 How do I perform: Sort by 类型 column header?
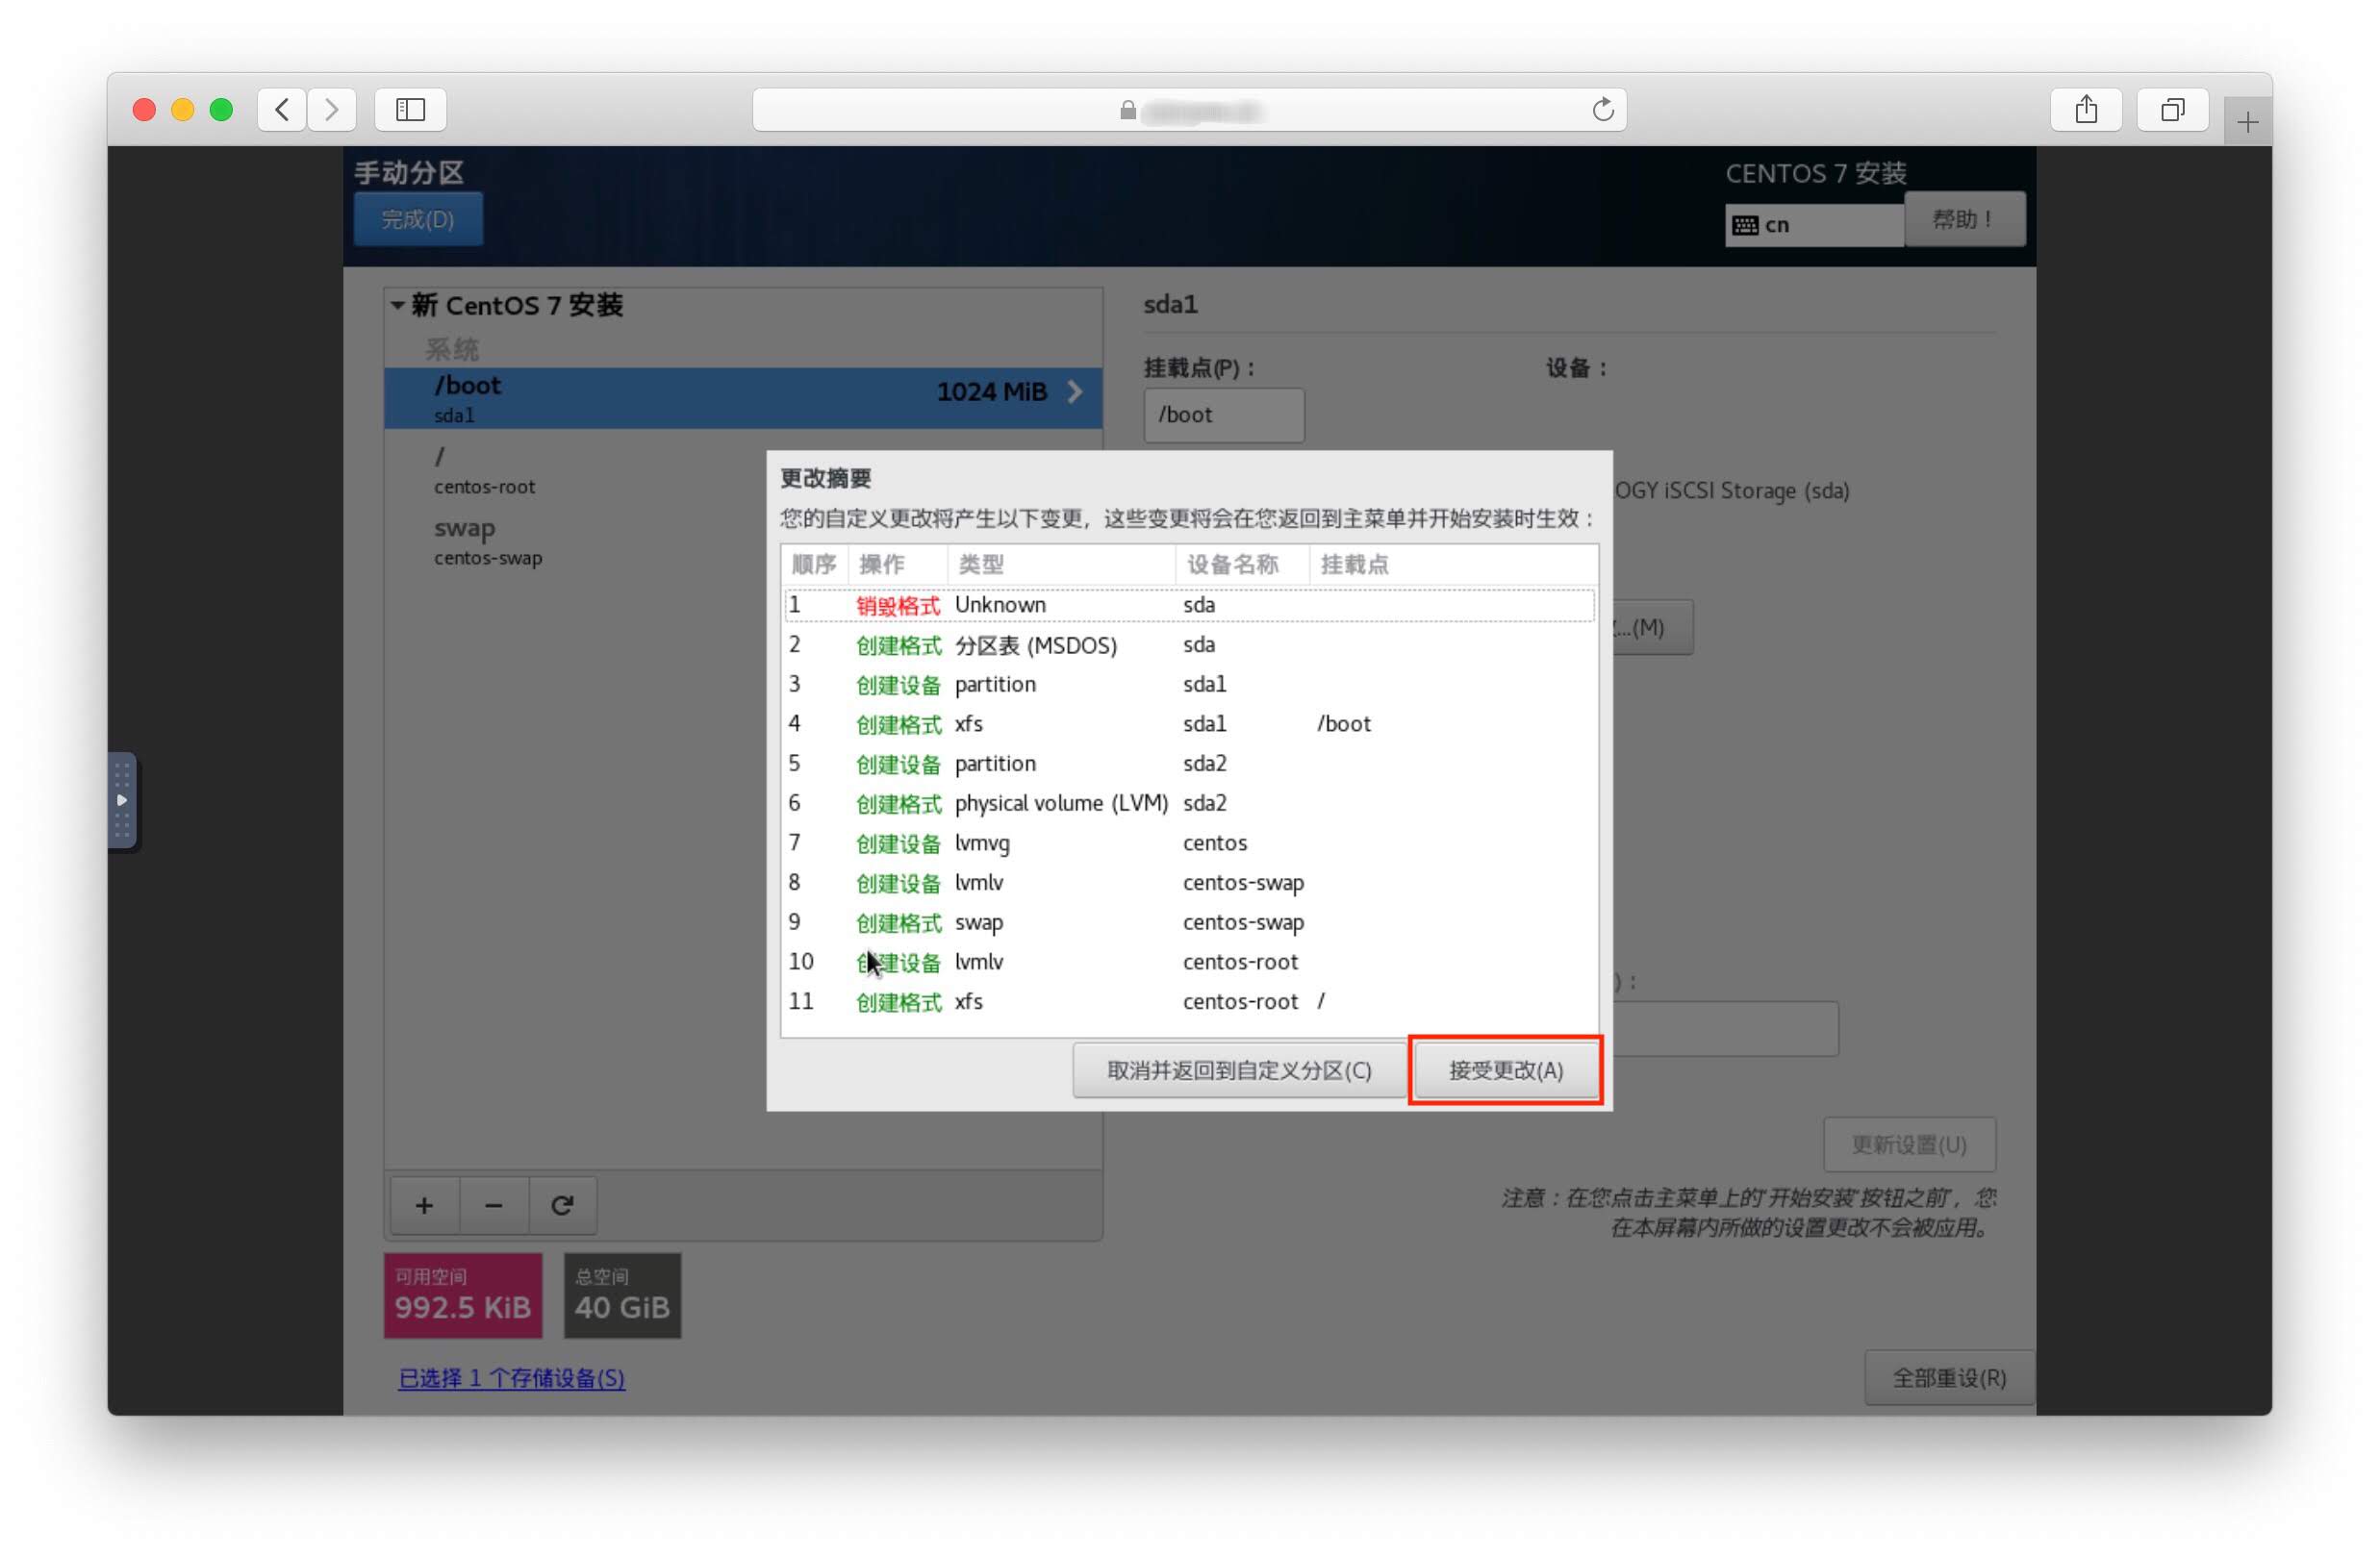(1061, 564)
